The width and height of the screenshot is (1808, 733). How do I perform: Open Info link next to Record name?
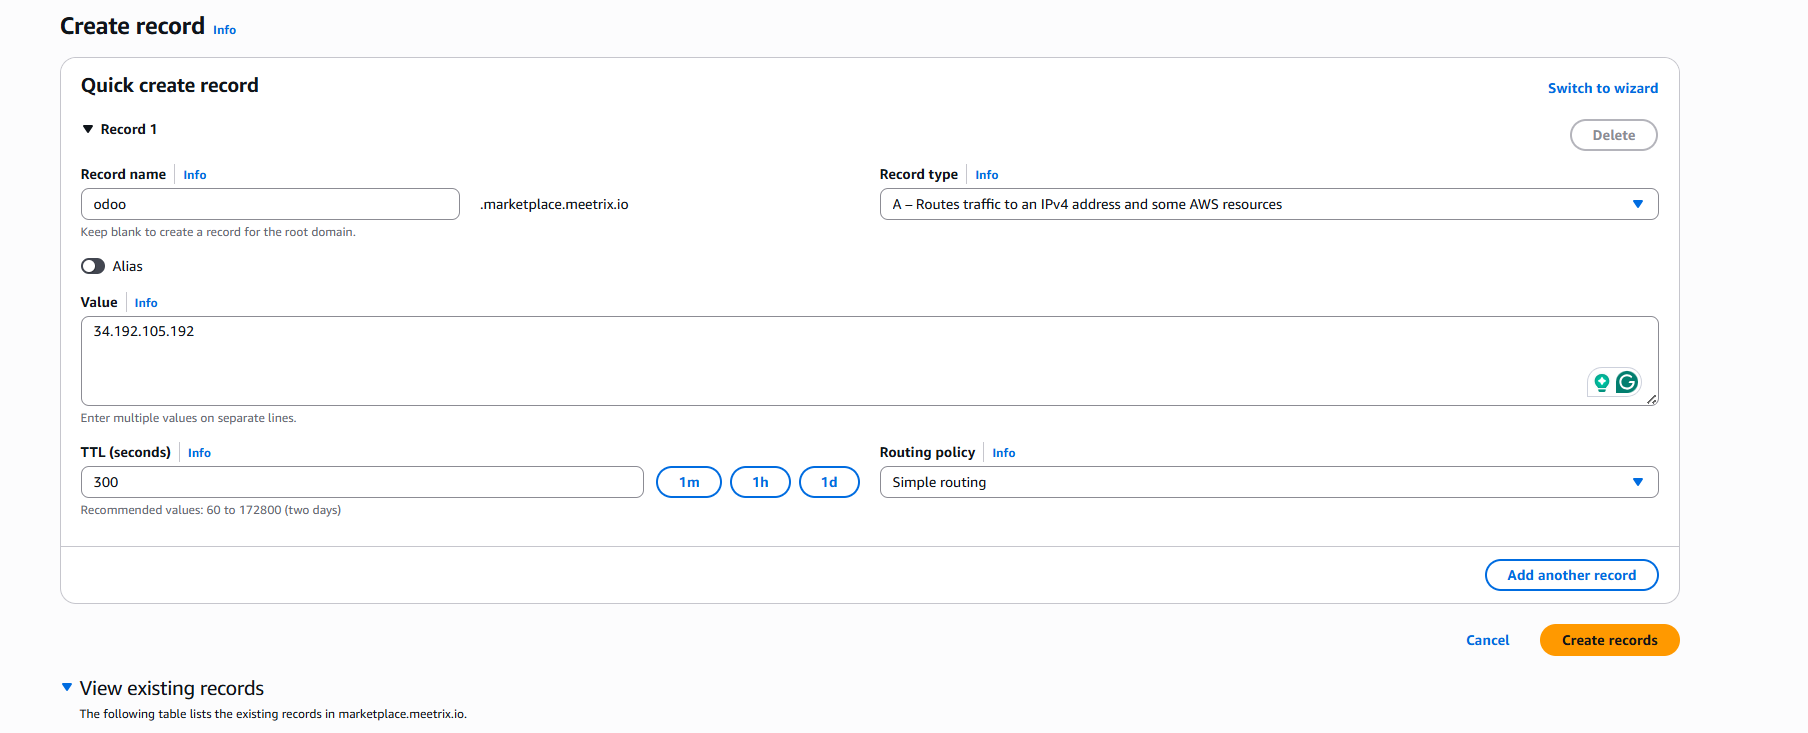(x=195, y=175)
